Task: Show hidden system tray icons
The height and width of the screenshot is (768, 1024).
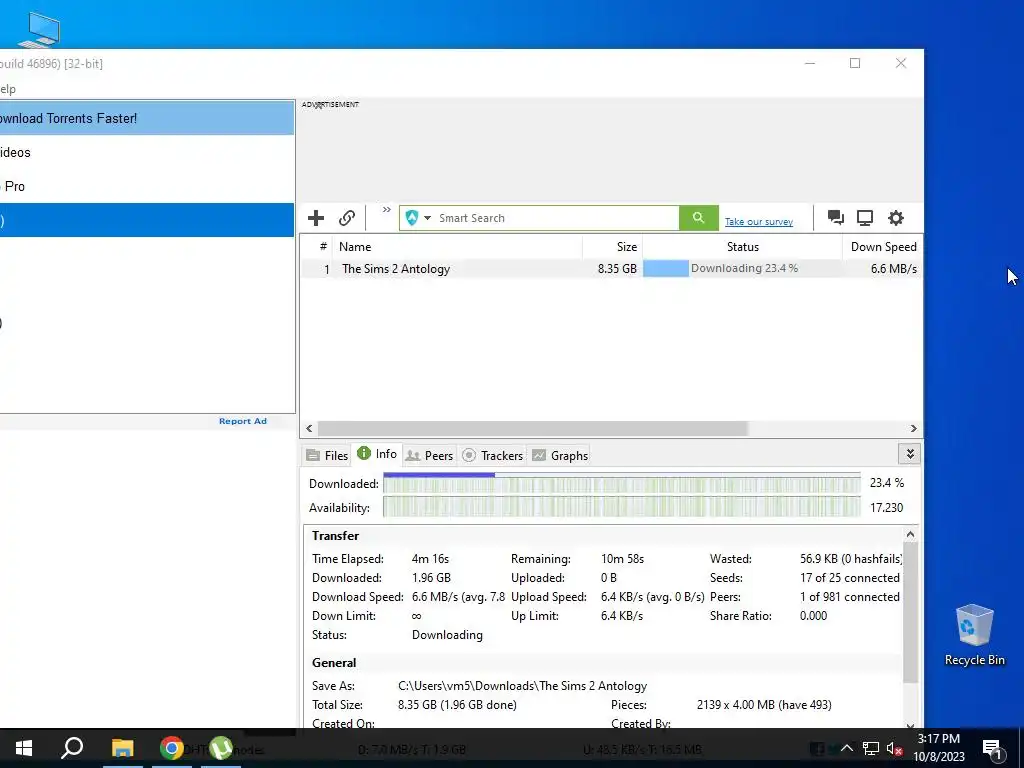Action: (846, 748)
